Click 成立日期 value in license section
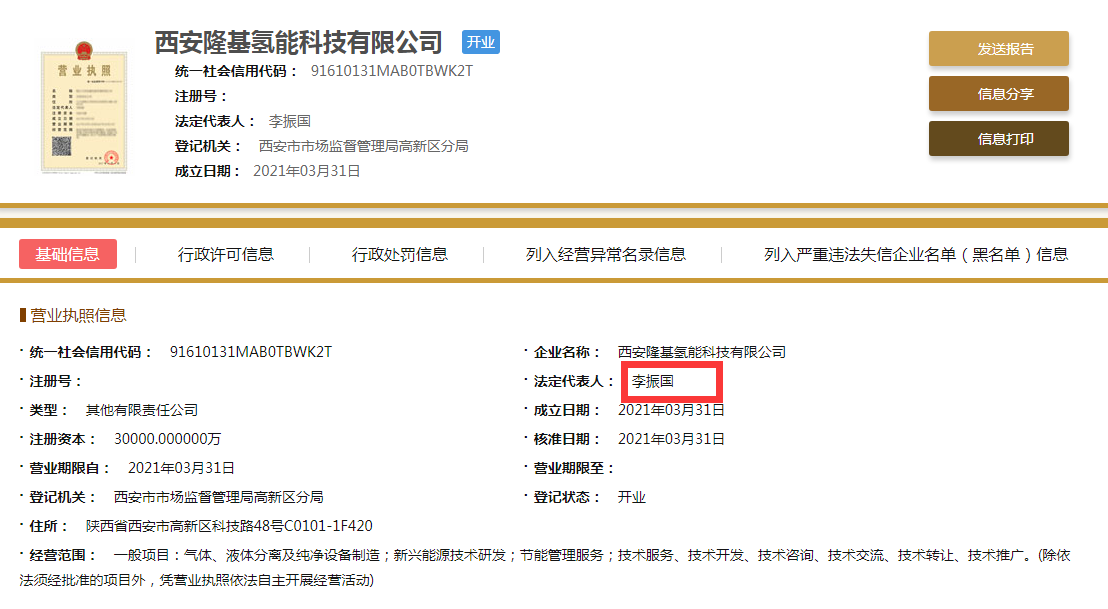The image size is (1108, 609). click(671, 410)
